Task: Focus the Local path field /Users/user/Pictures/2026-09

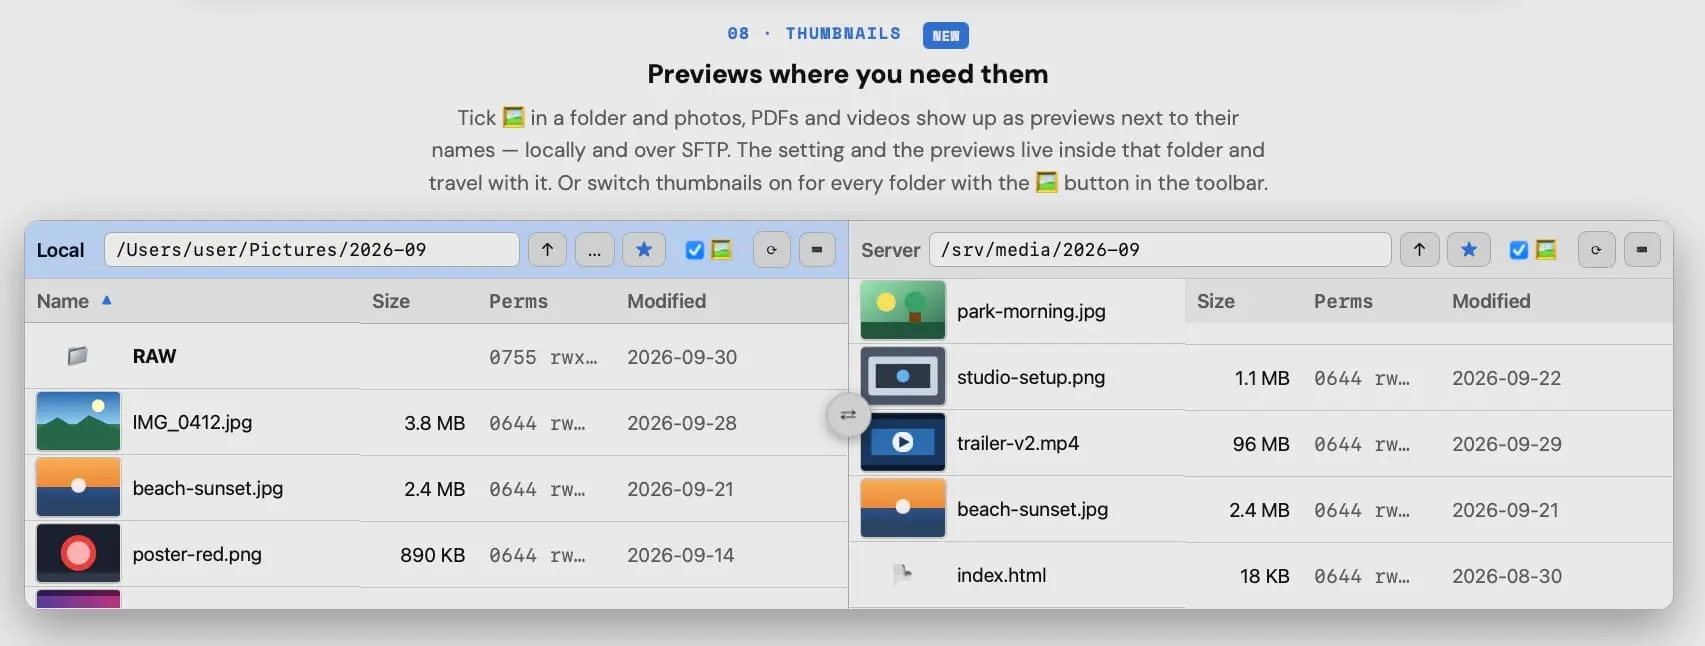Action: [312, 250]
